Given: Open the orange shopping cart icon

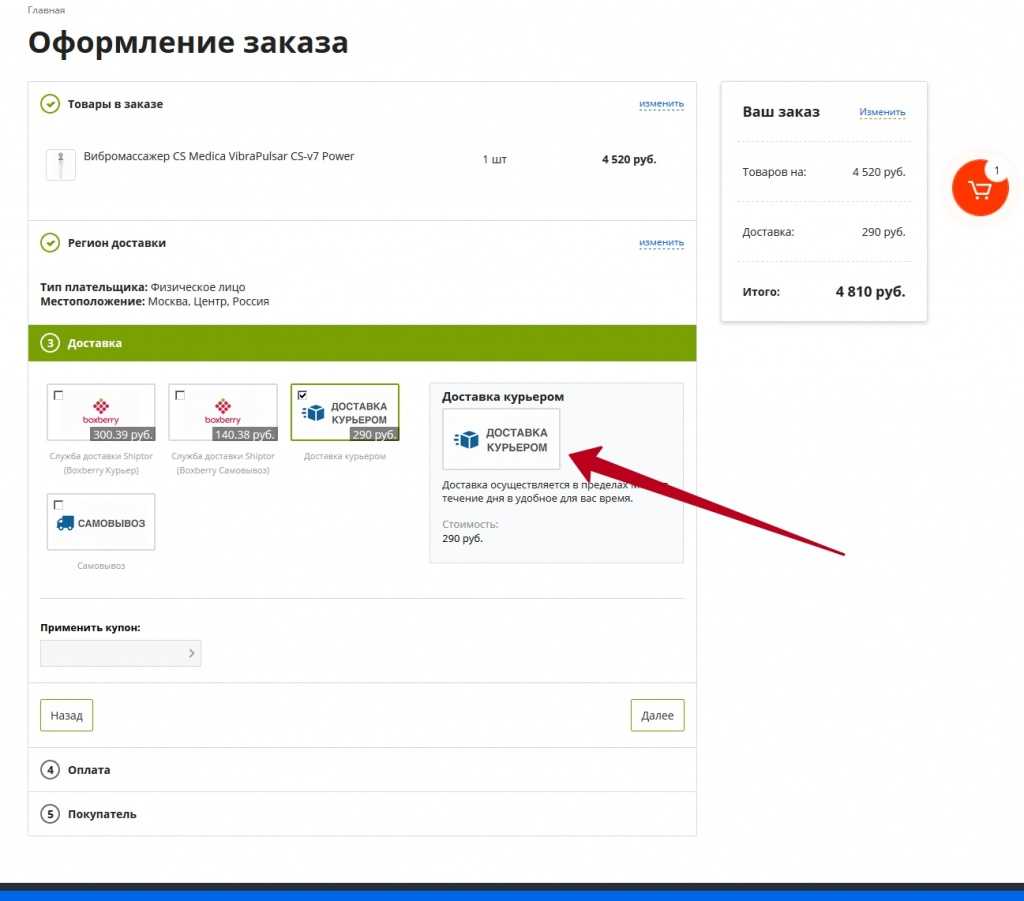Looking at the screenshot, I should click(980, 188).
